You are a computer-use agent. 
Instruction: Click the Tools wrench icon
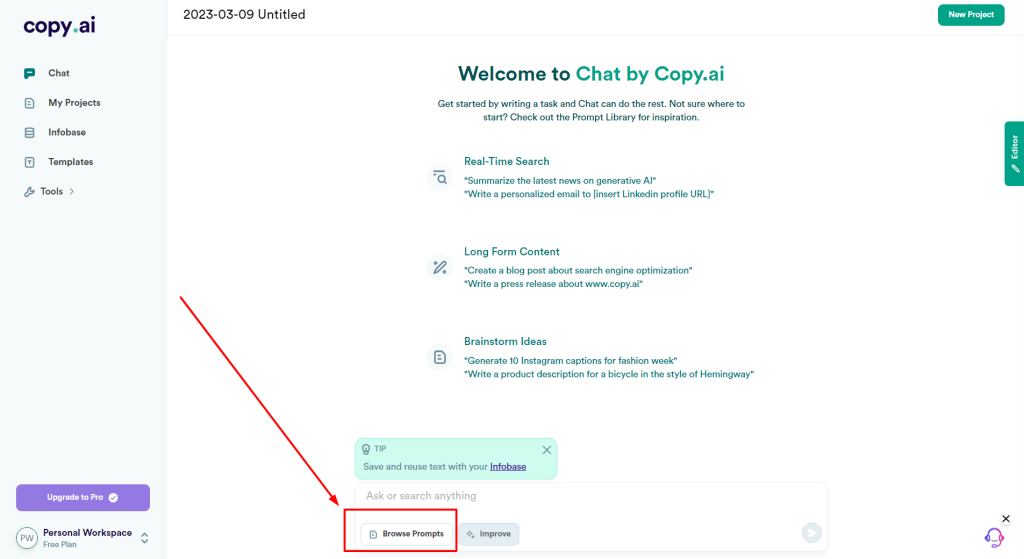point(29,192)
